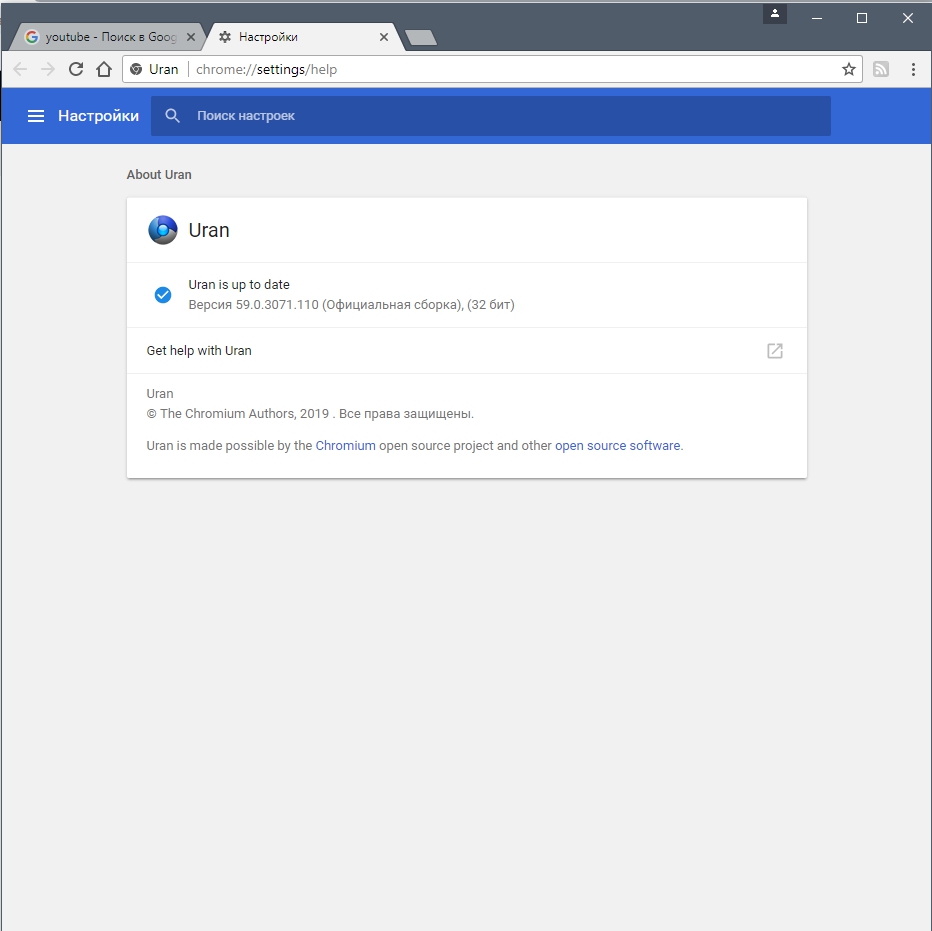Click the blue up-to-date checkmark

tap(163, 295)
